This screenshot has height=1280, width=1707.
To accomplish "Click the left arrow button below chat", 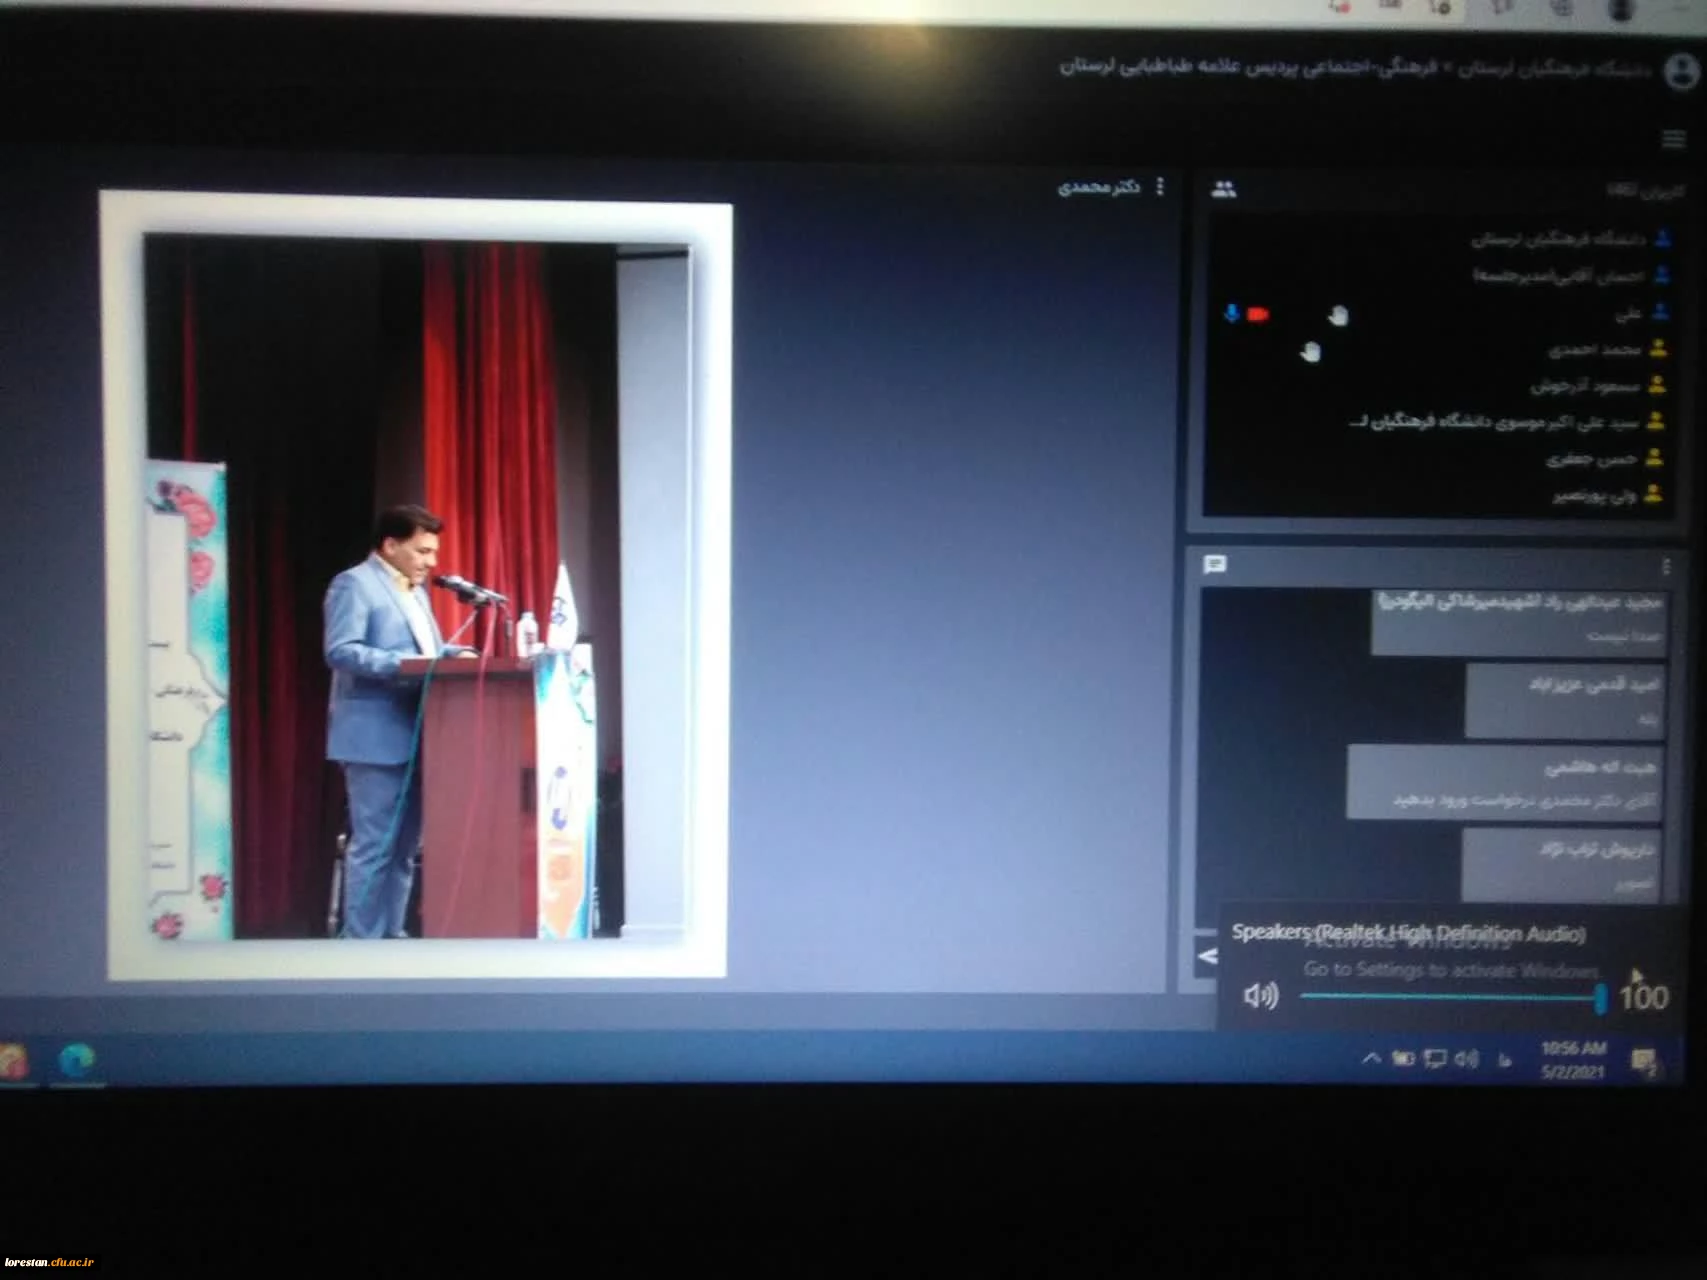I will pos(1208,956).
